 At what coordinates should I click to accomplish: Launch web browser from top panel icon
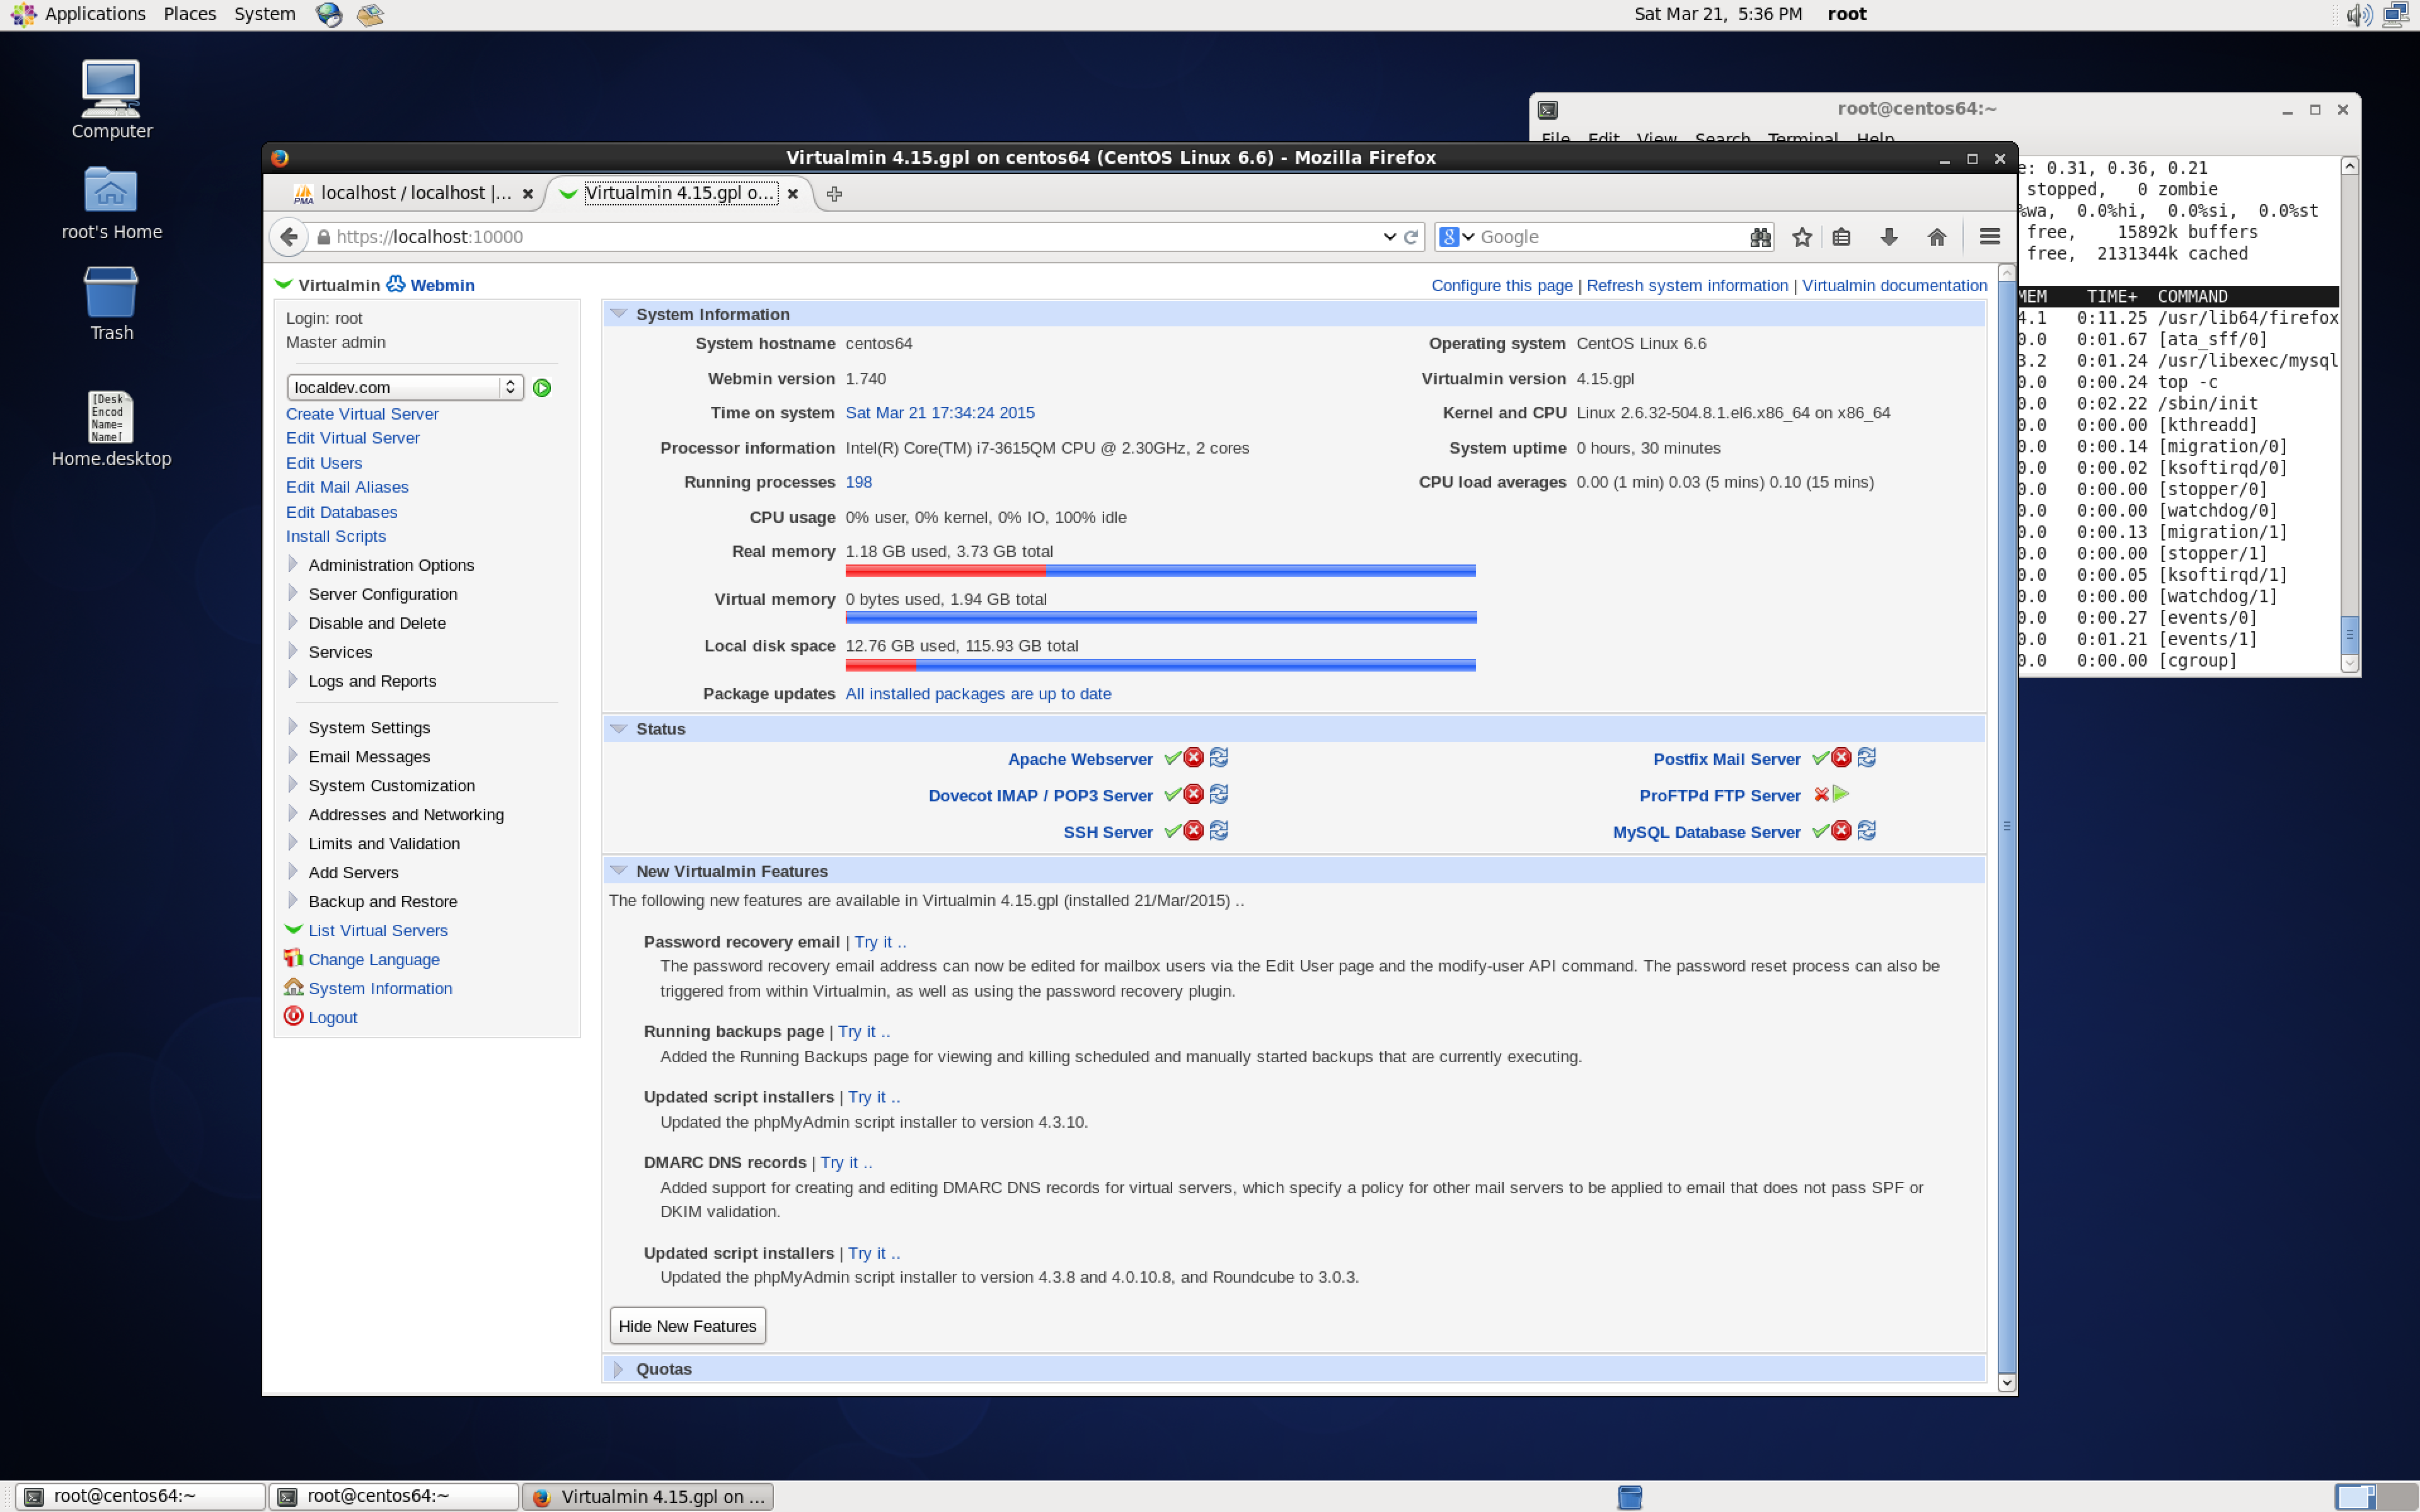tap(328, 14)
